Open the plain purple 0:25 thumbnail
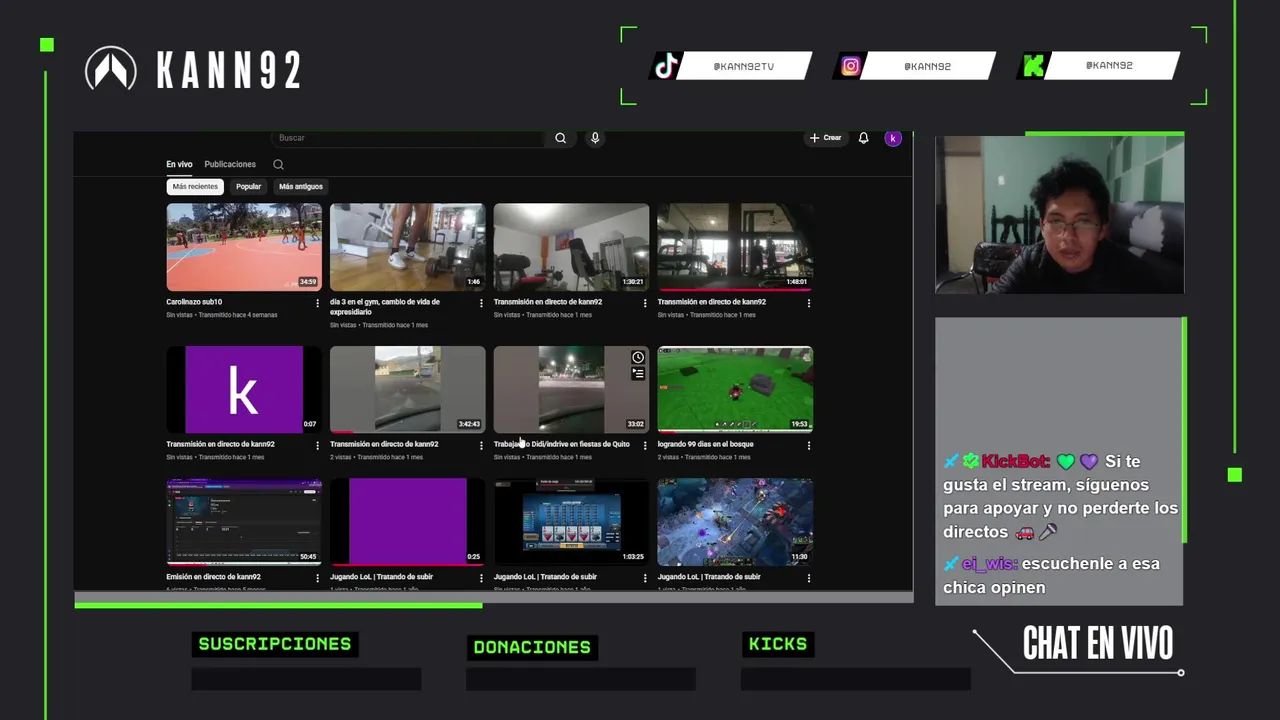This screenshot has height=720, width=1280. 408,522
